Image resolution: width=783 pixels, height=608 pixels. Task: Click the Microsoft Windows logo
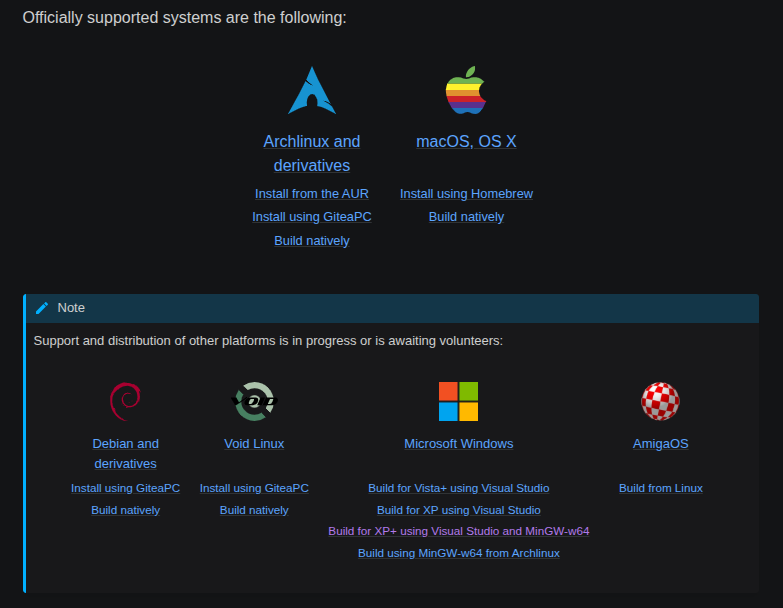tap(458, 401)
